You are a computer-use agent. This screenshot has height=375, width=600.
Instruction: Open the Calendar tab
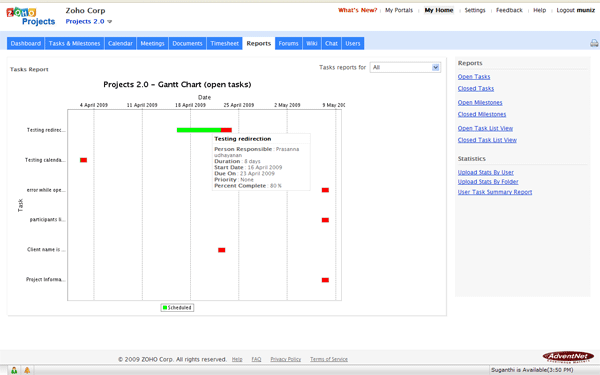click(120, 43)
